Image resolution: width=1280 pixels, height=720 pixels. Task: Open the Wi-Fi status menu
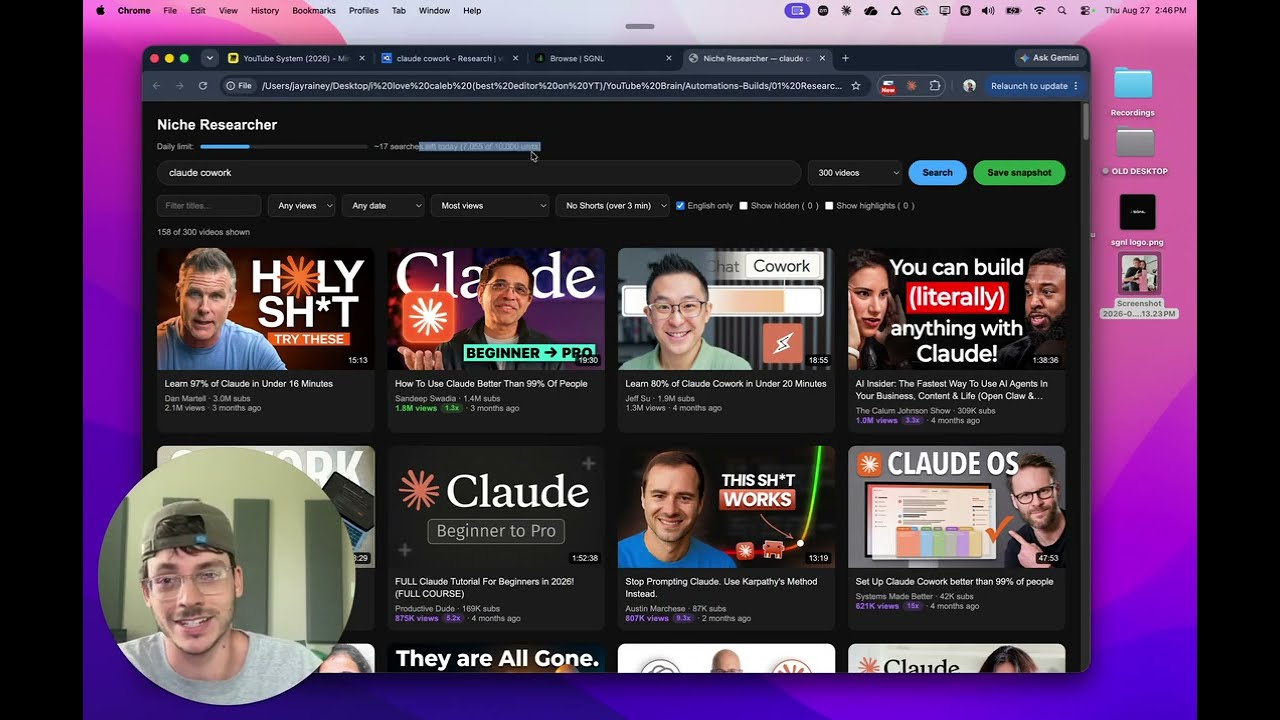(1039, 10)
